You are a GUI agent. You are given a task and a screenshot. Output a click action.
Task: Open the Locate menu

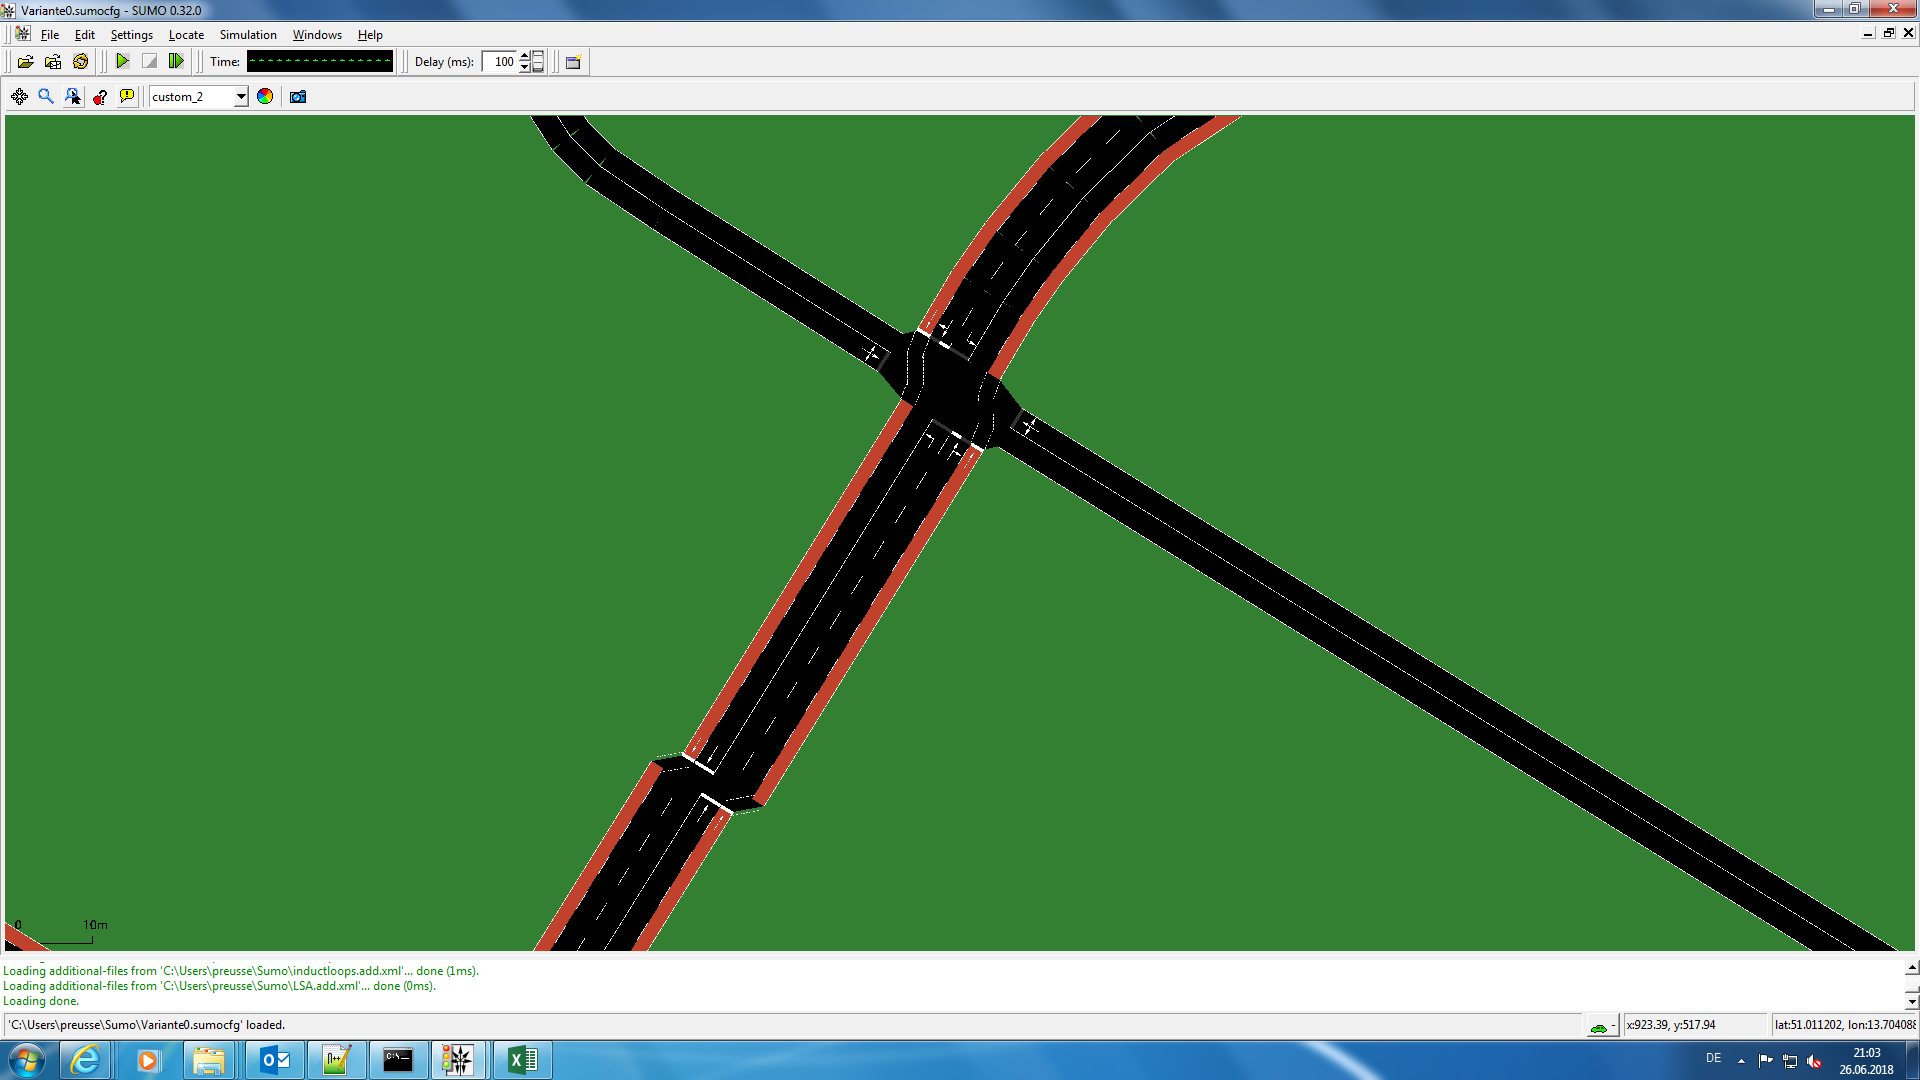click(186, 35)
